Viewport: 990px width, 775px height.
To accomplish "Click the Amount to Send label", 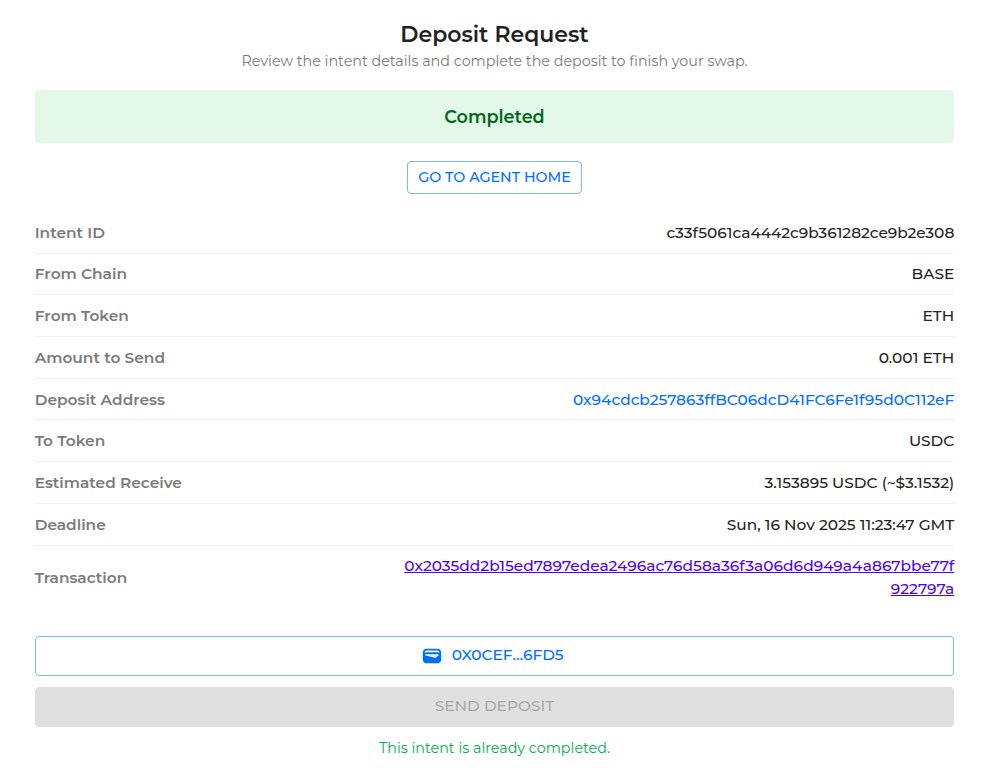I will click(x=100, y=358).
